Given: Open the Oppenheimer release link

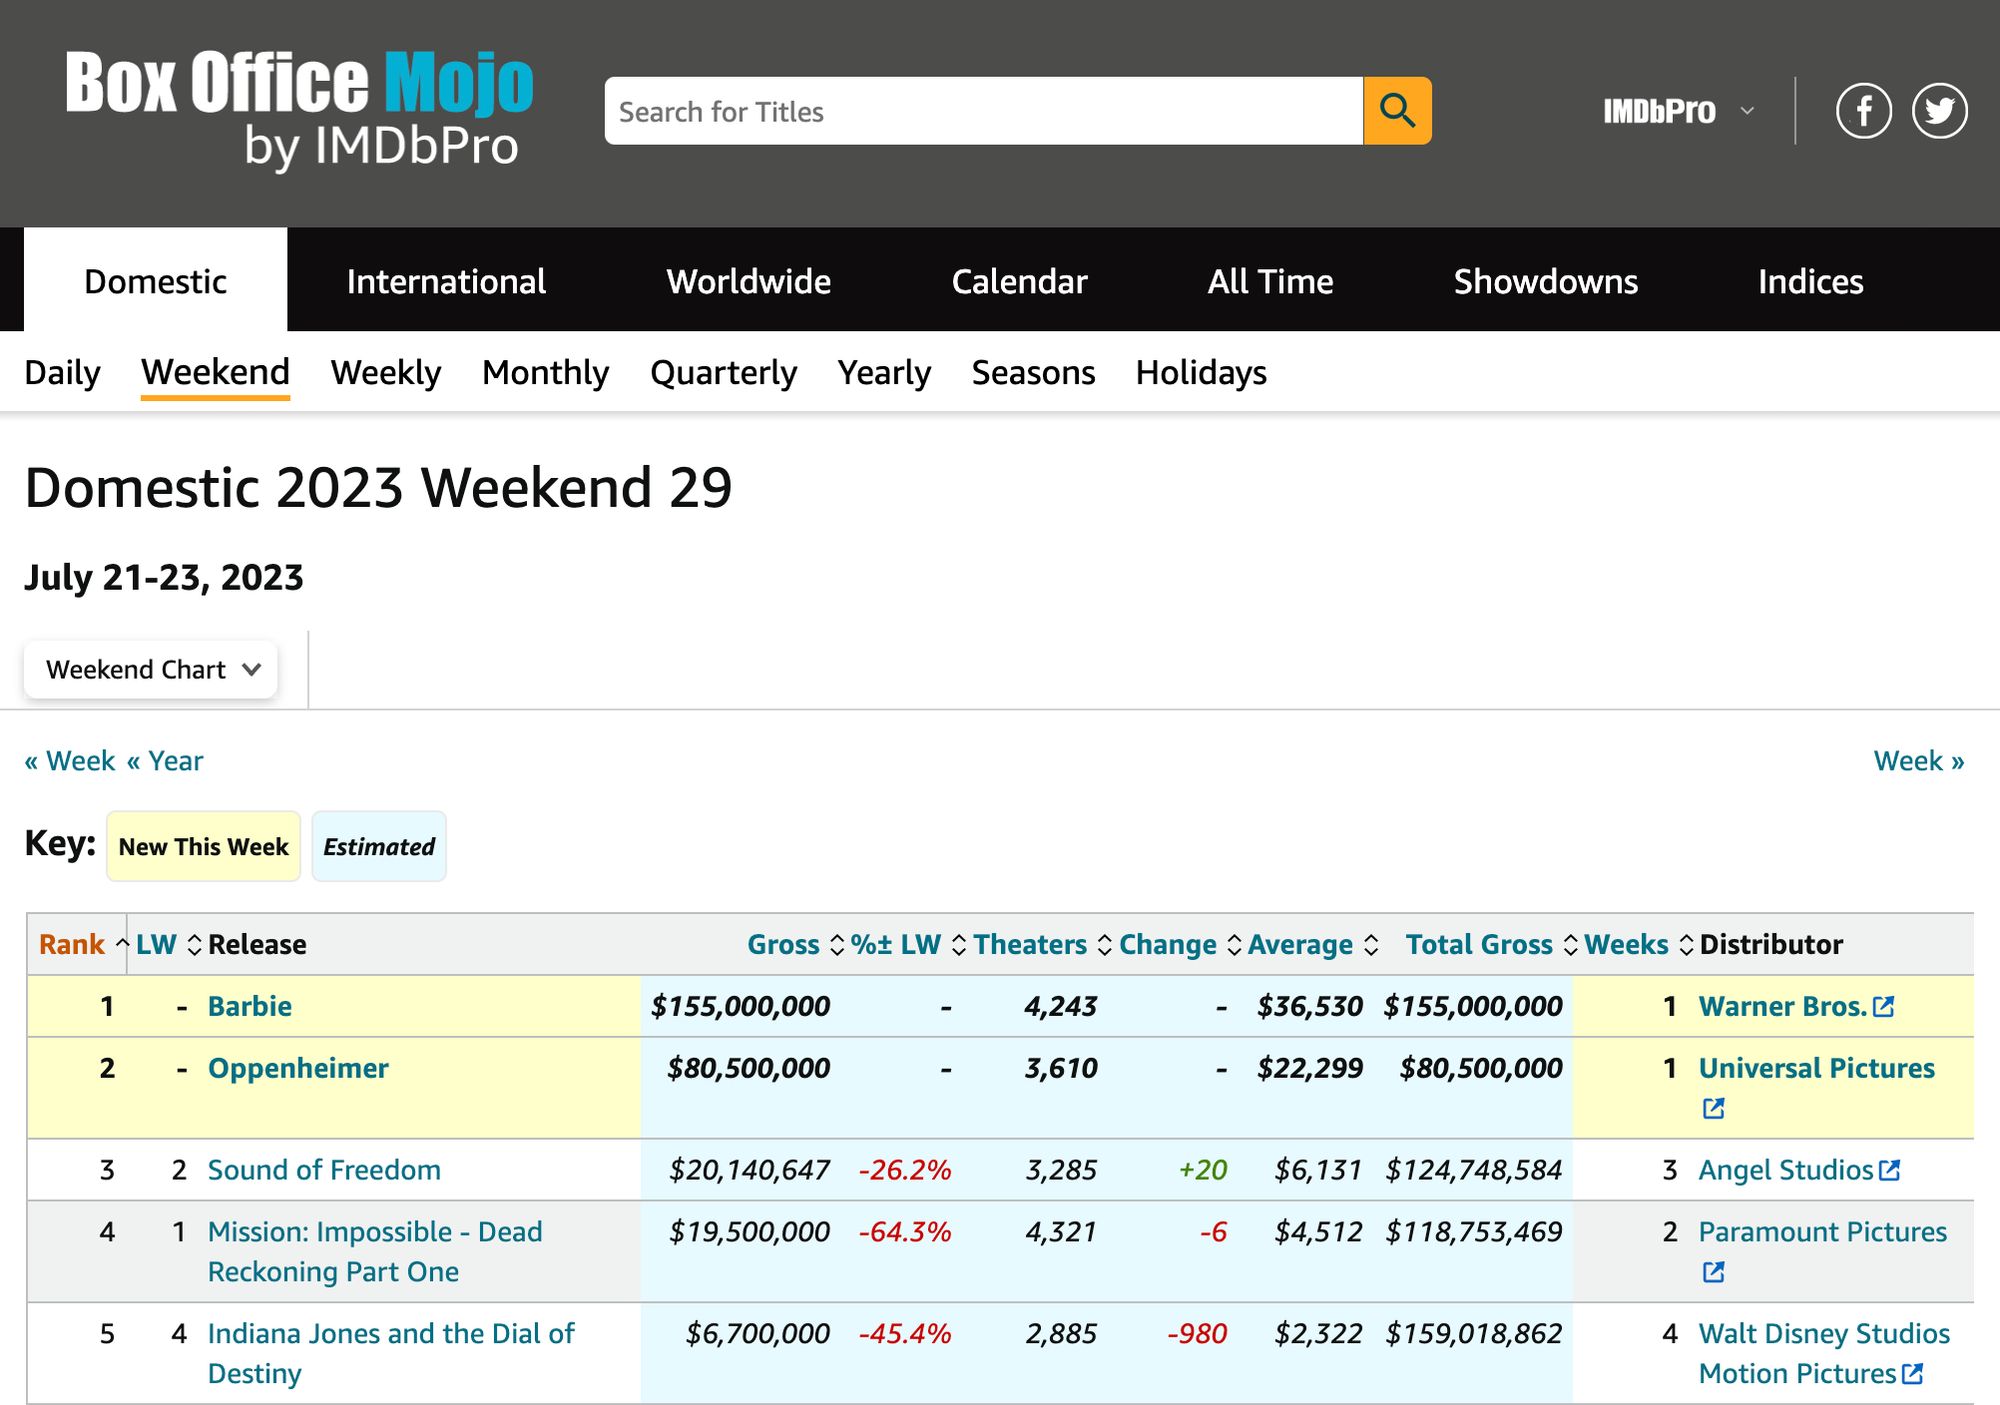Looking at the screenshot, I should tap(298, 1068).
